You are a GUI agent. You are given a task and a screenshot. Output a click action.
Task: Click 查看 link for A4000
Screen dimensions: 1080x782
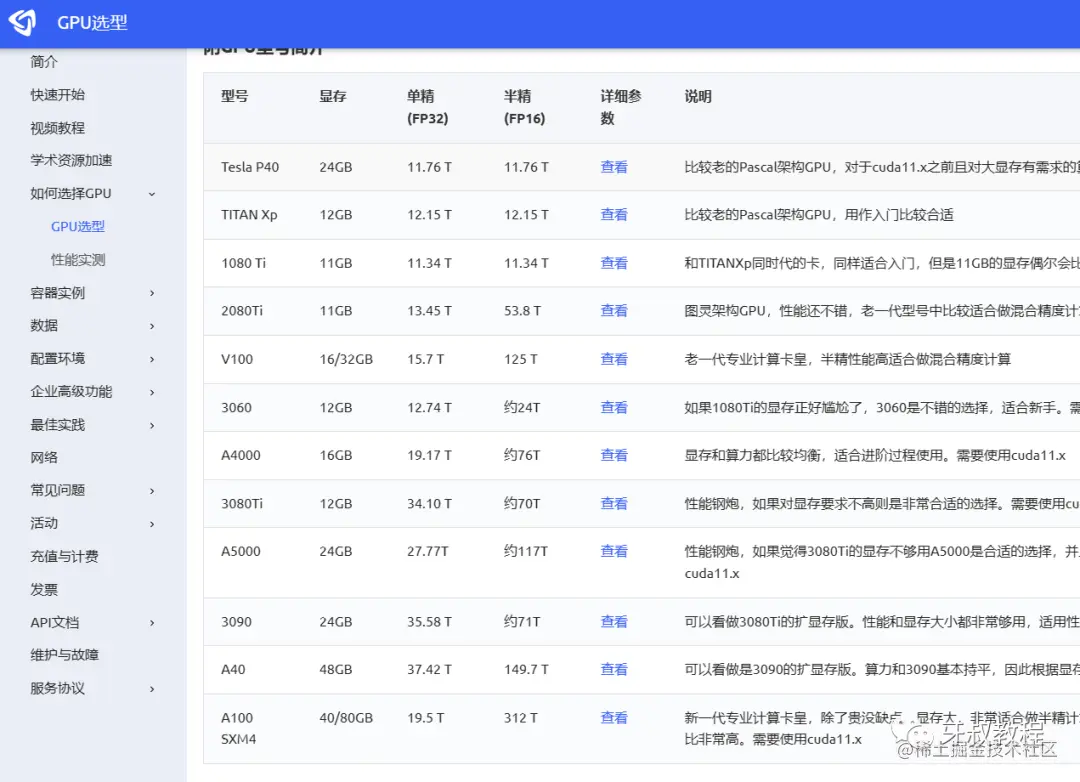point(614,455)
